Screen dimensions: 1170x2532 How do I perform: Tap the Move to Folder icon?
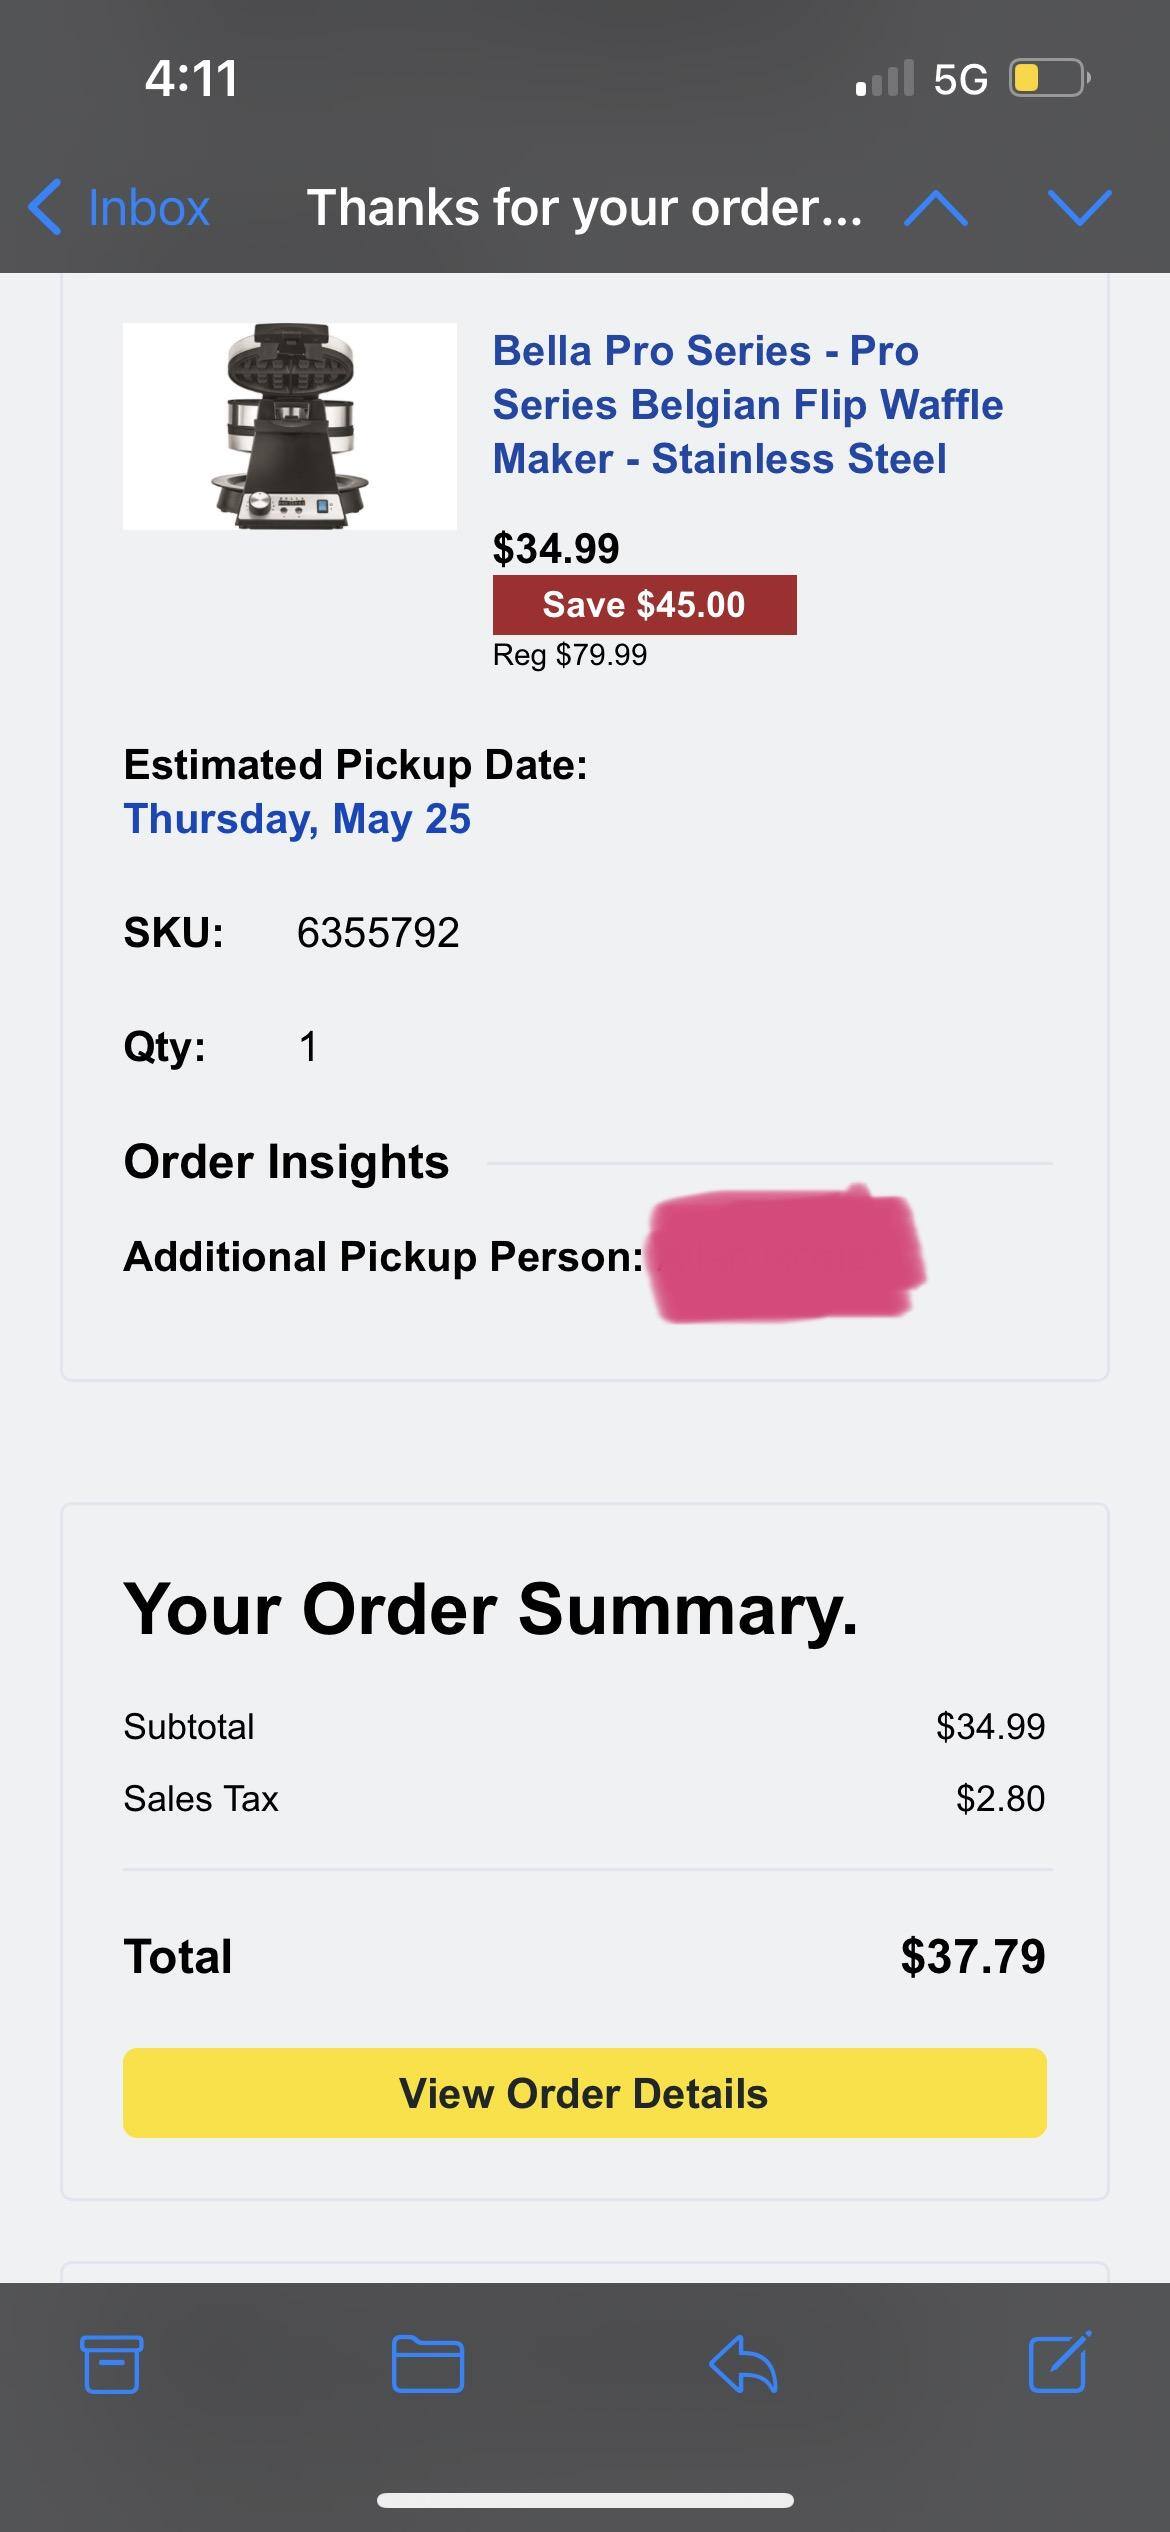coord(427,2364)
